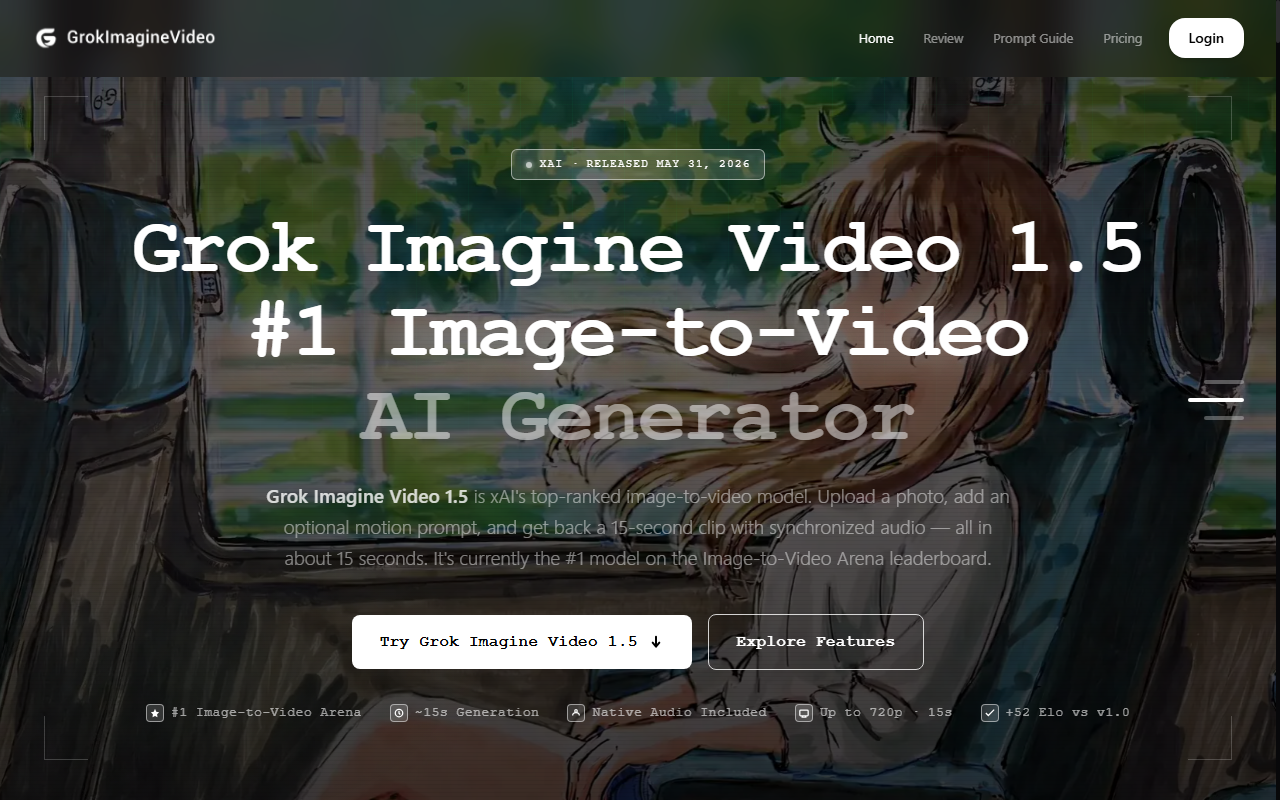Open the hamburger menu icon at right

click(x=1216, y=400)
